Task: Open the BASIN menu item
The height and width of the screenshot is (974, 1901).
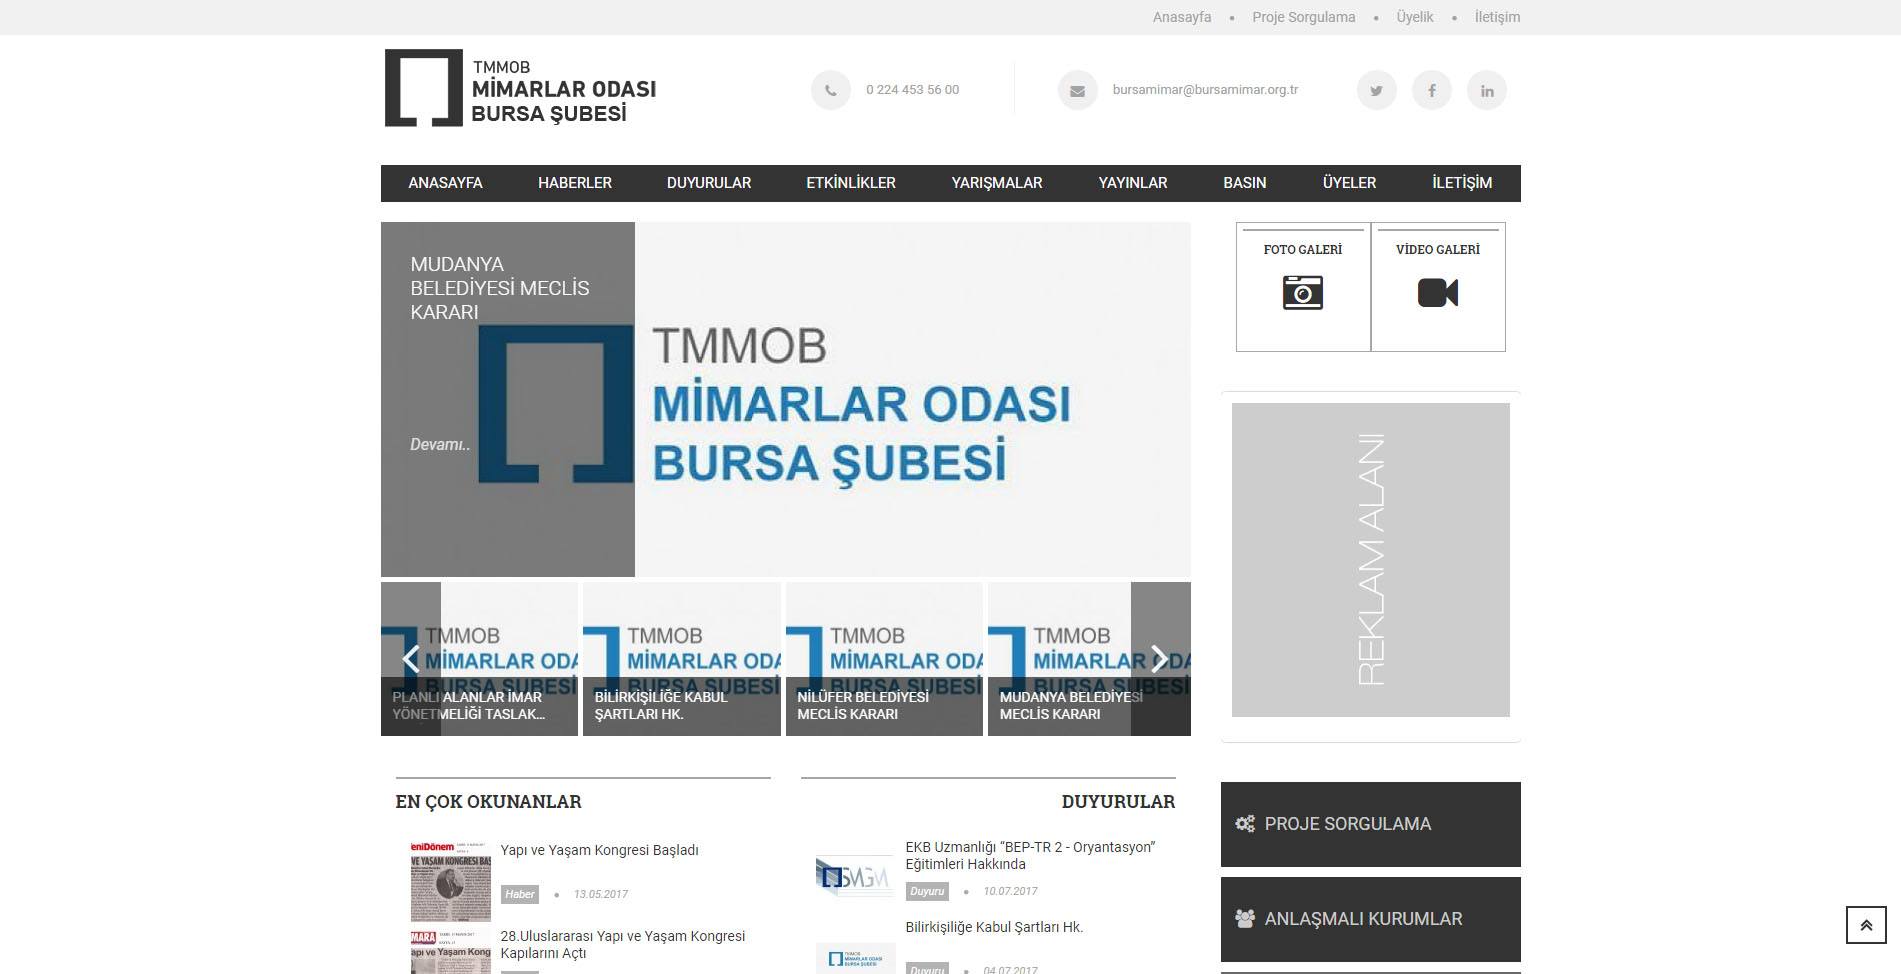Action: tap(1245, 183)
